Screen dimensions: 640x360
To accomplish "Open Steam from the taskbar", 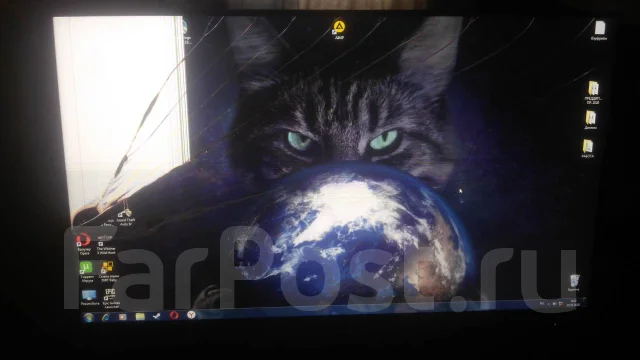I will (x=157, y=316).
